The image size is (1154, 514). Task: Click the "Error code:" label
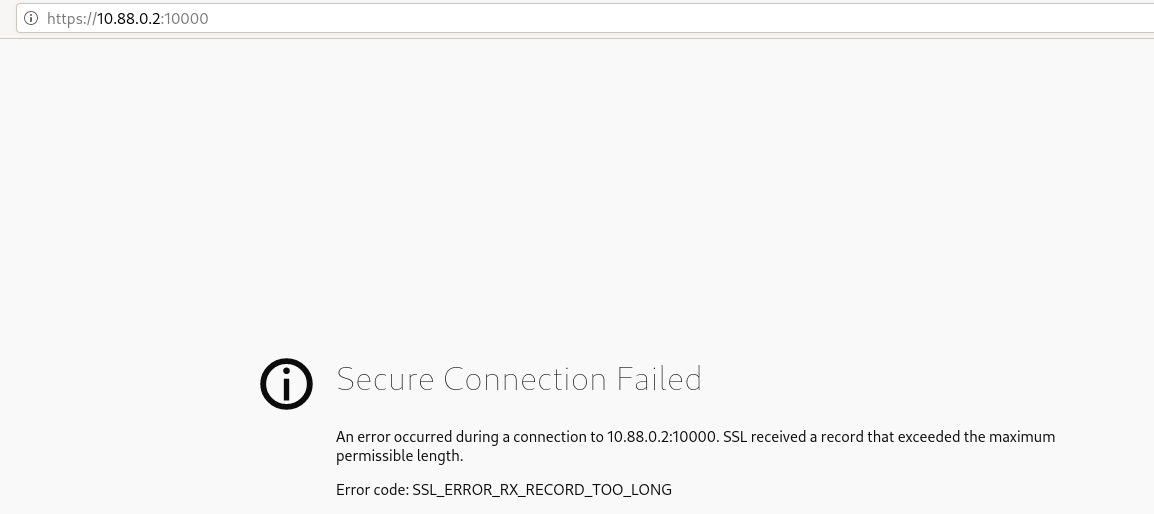point(372,490)
